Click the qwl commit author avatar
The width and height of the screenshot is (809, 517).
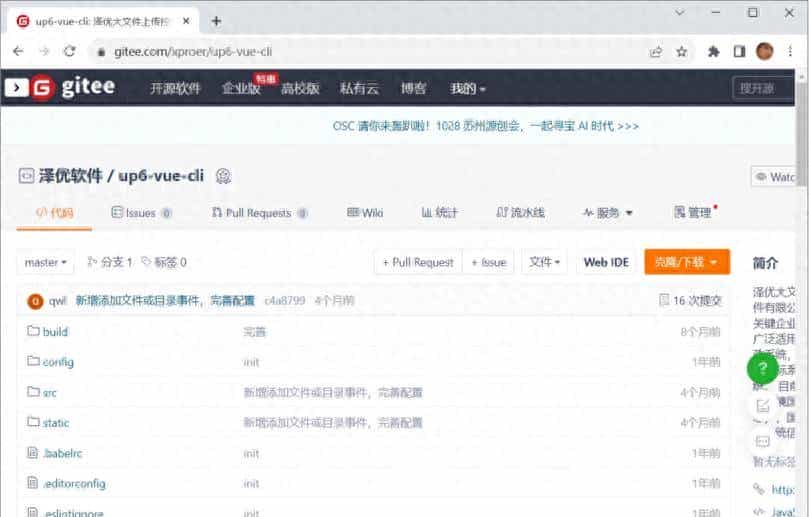point(35,301)
